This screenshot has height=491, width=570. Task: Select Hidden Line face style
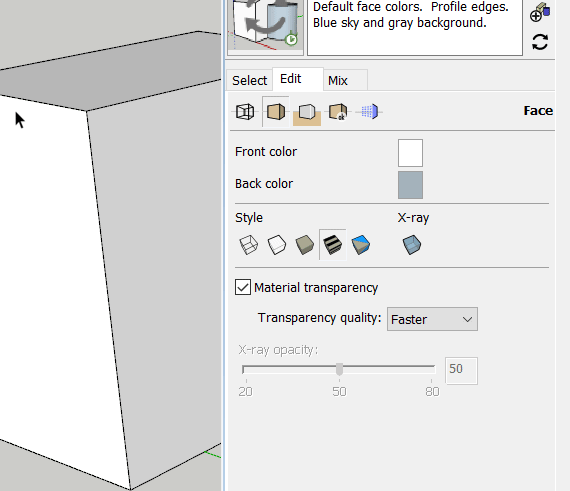(x=277, y=245)
